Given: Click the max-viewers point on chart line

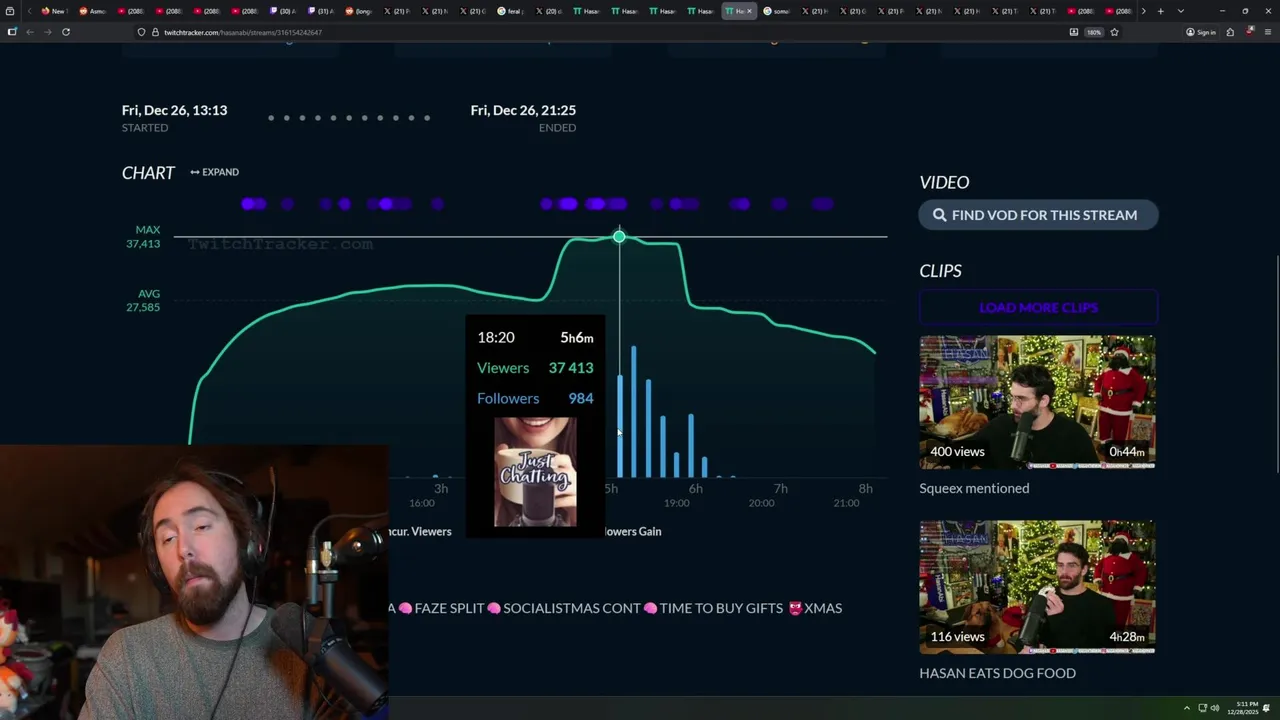Looking at the screenshot, I should point(619,237).
